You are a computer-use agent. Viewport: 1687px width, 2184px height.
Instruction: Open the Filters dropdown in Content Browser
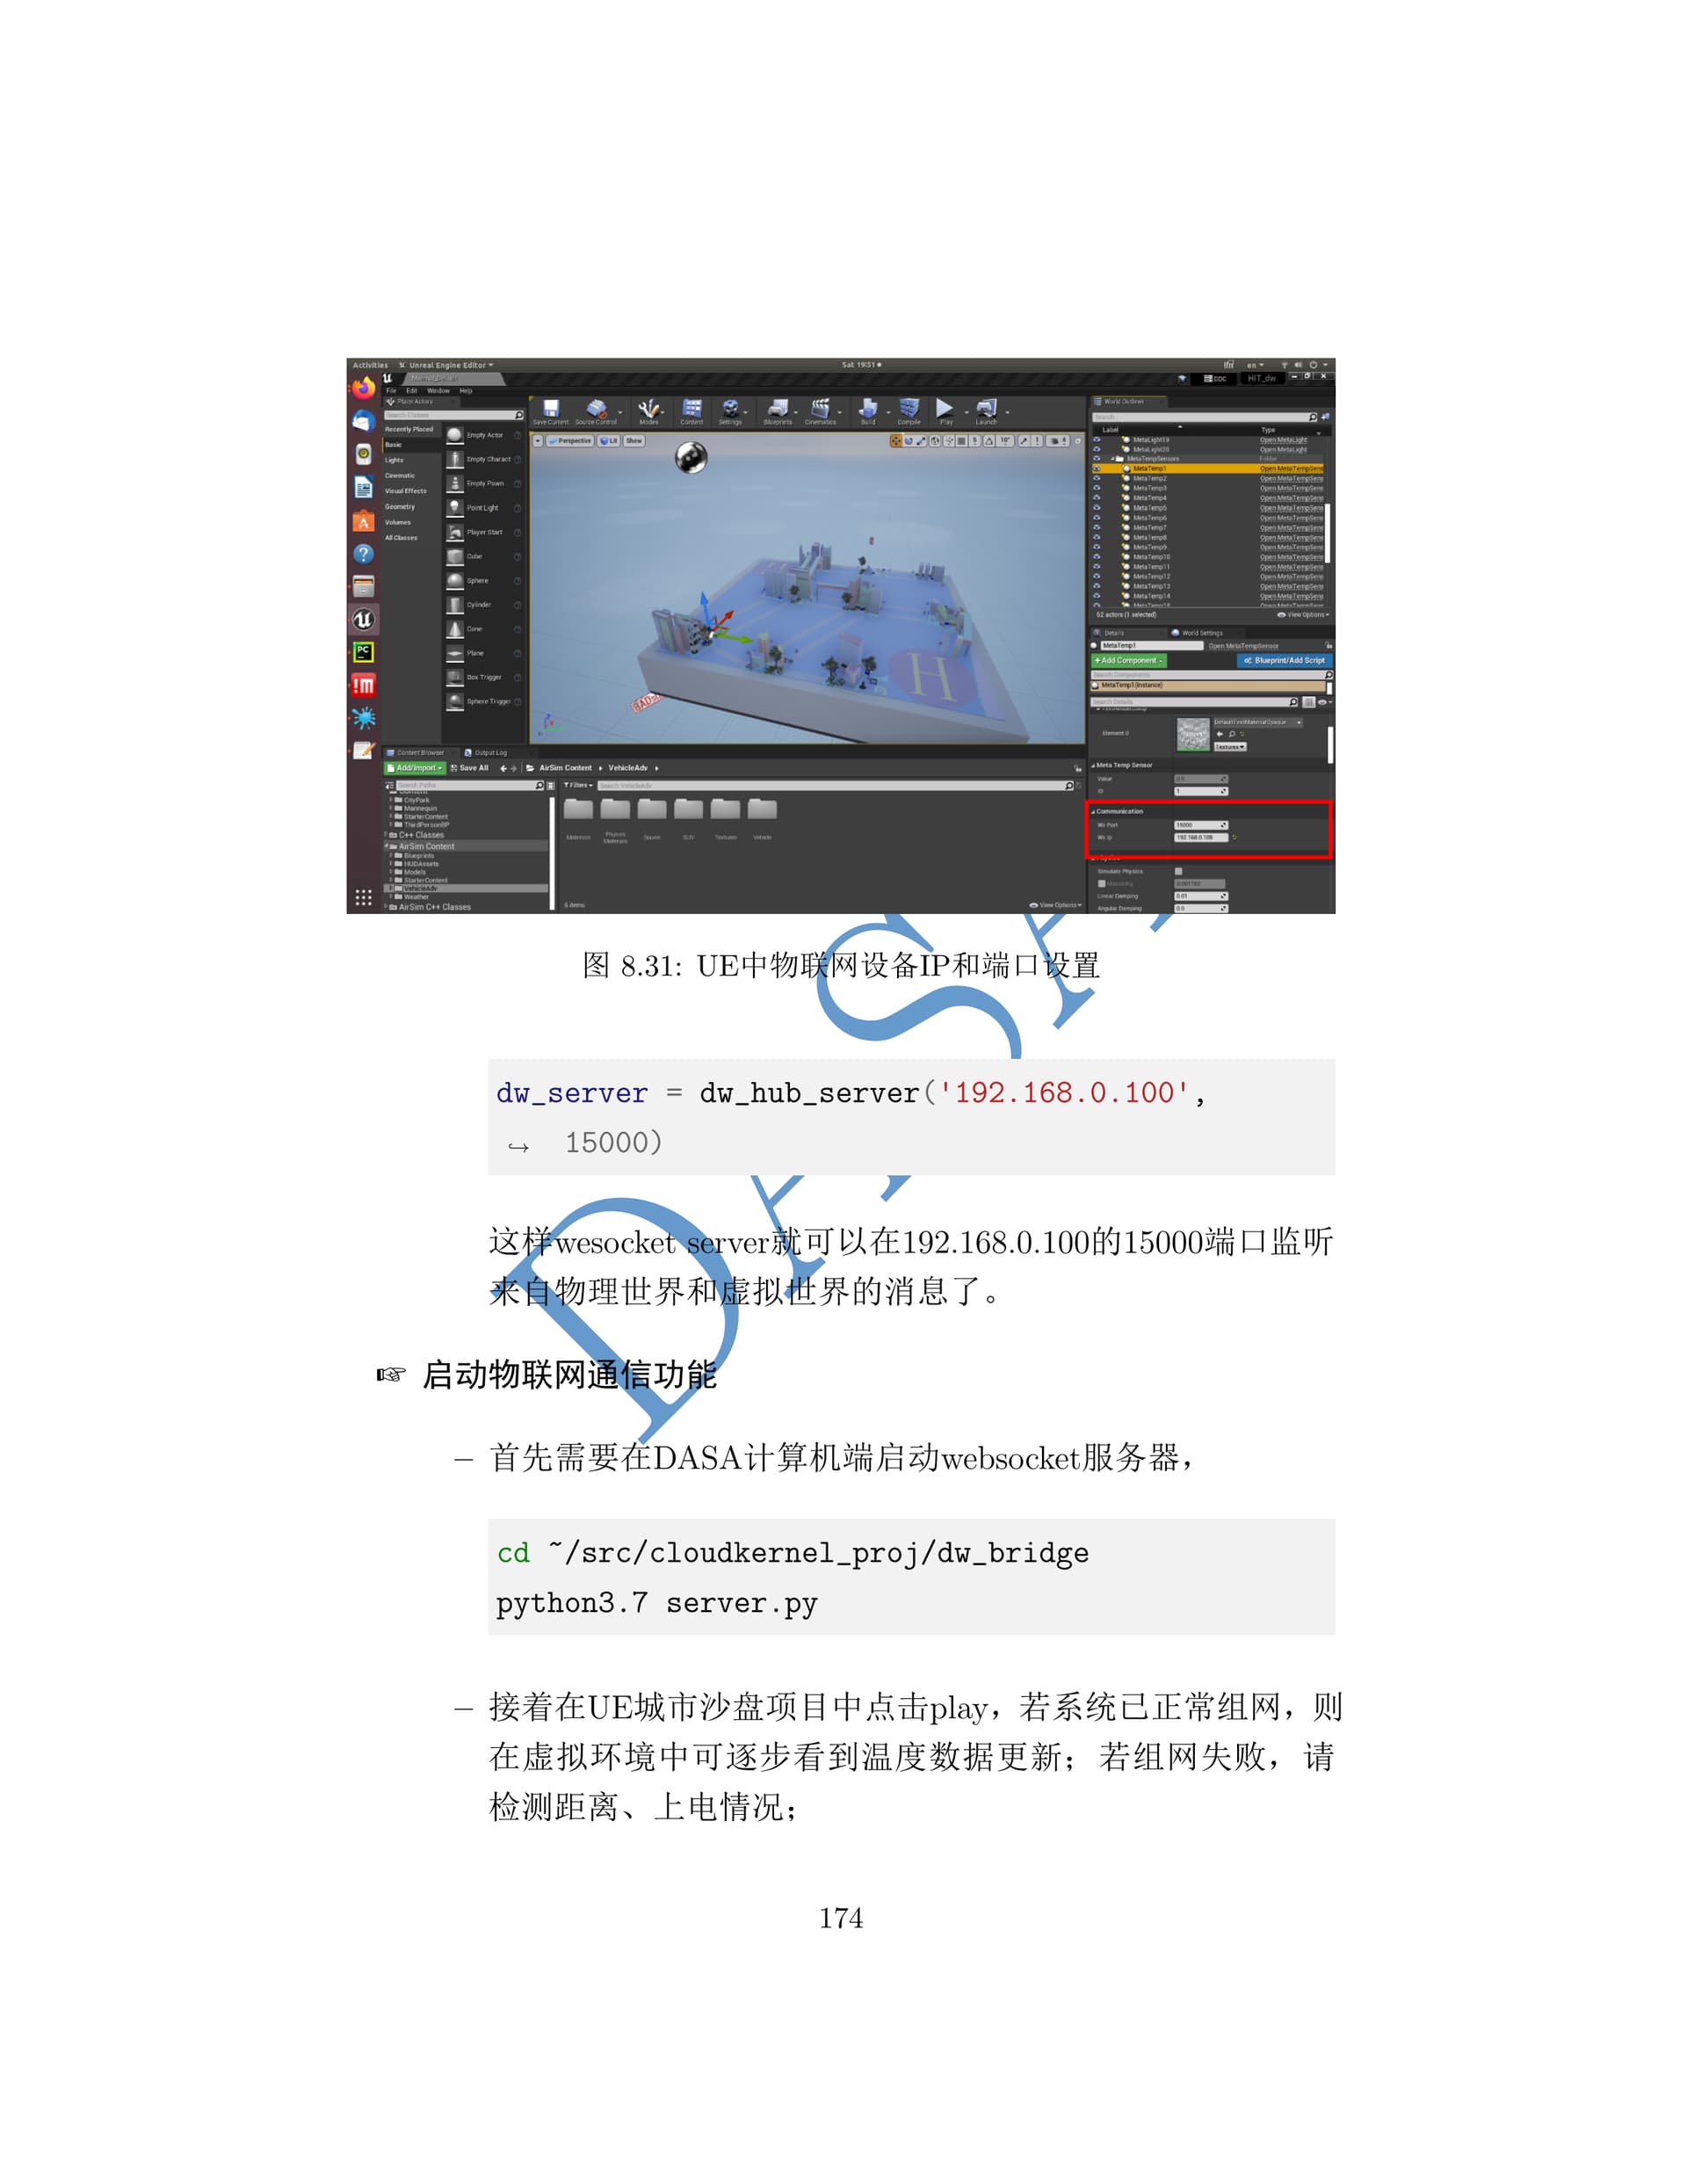(x=578, y=785)
